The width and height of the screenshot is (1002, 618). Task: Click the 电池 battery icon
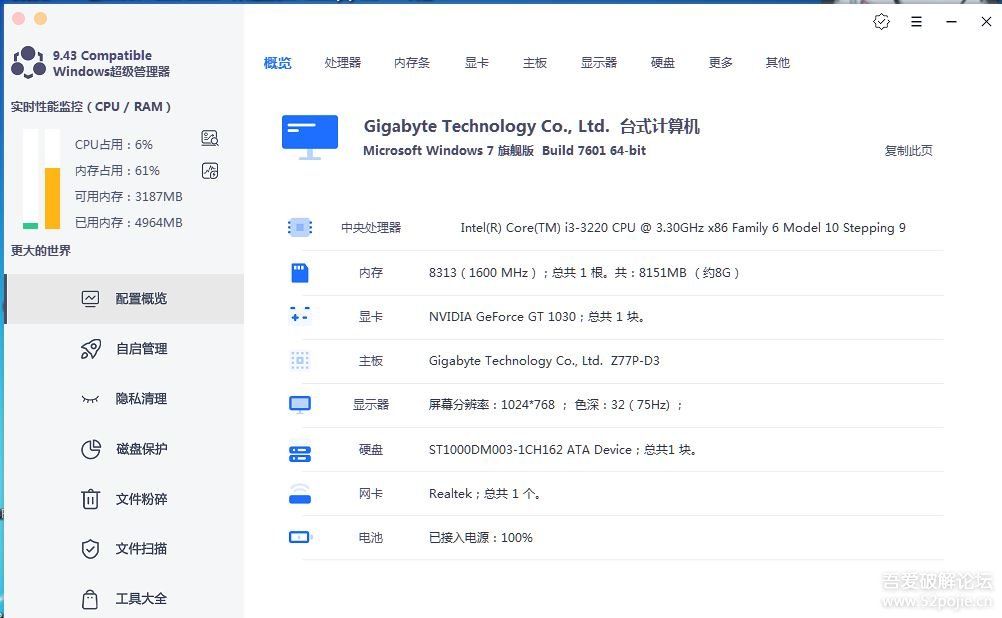(x=300, y=537)
